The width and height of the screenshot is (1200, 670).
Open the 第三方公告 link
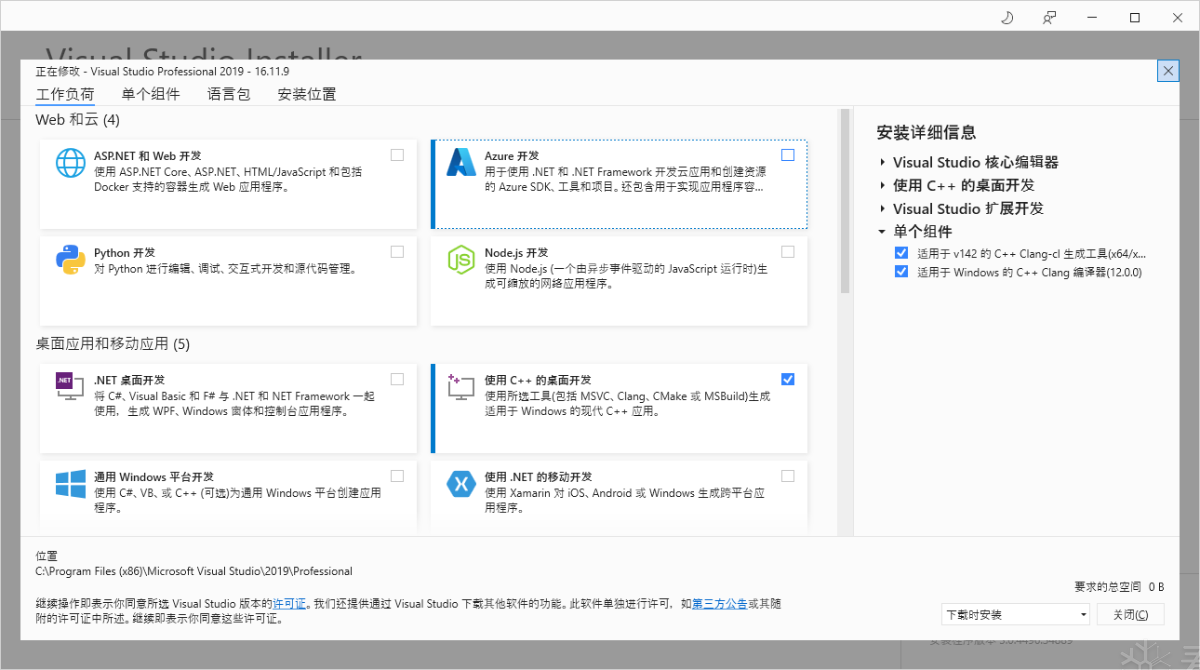point(719,604)
